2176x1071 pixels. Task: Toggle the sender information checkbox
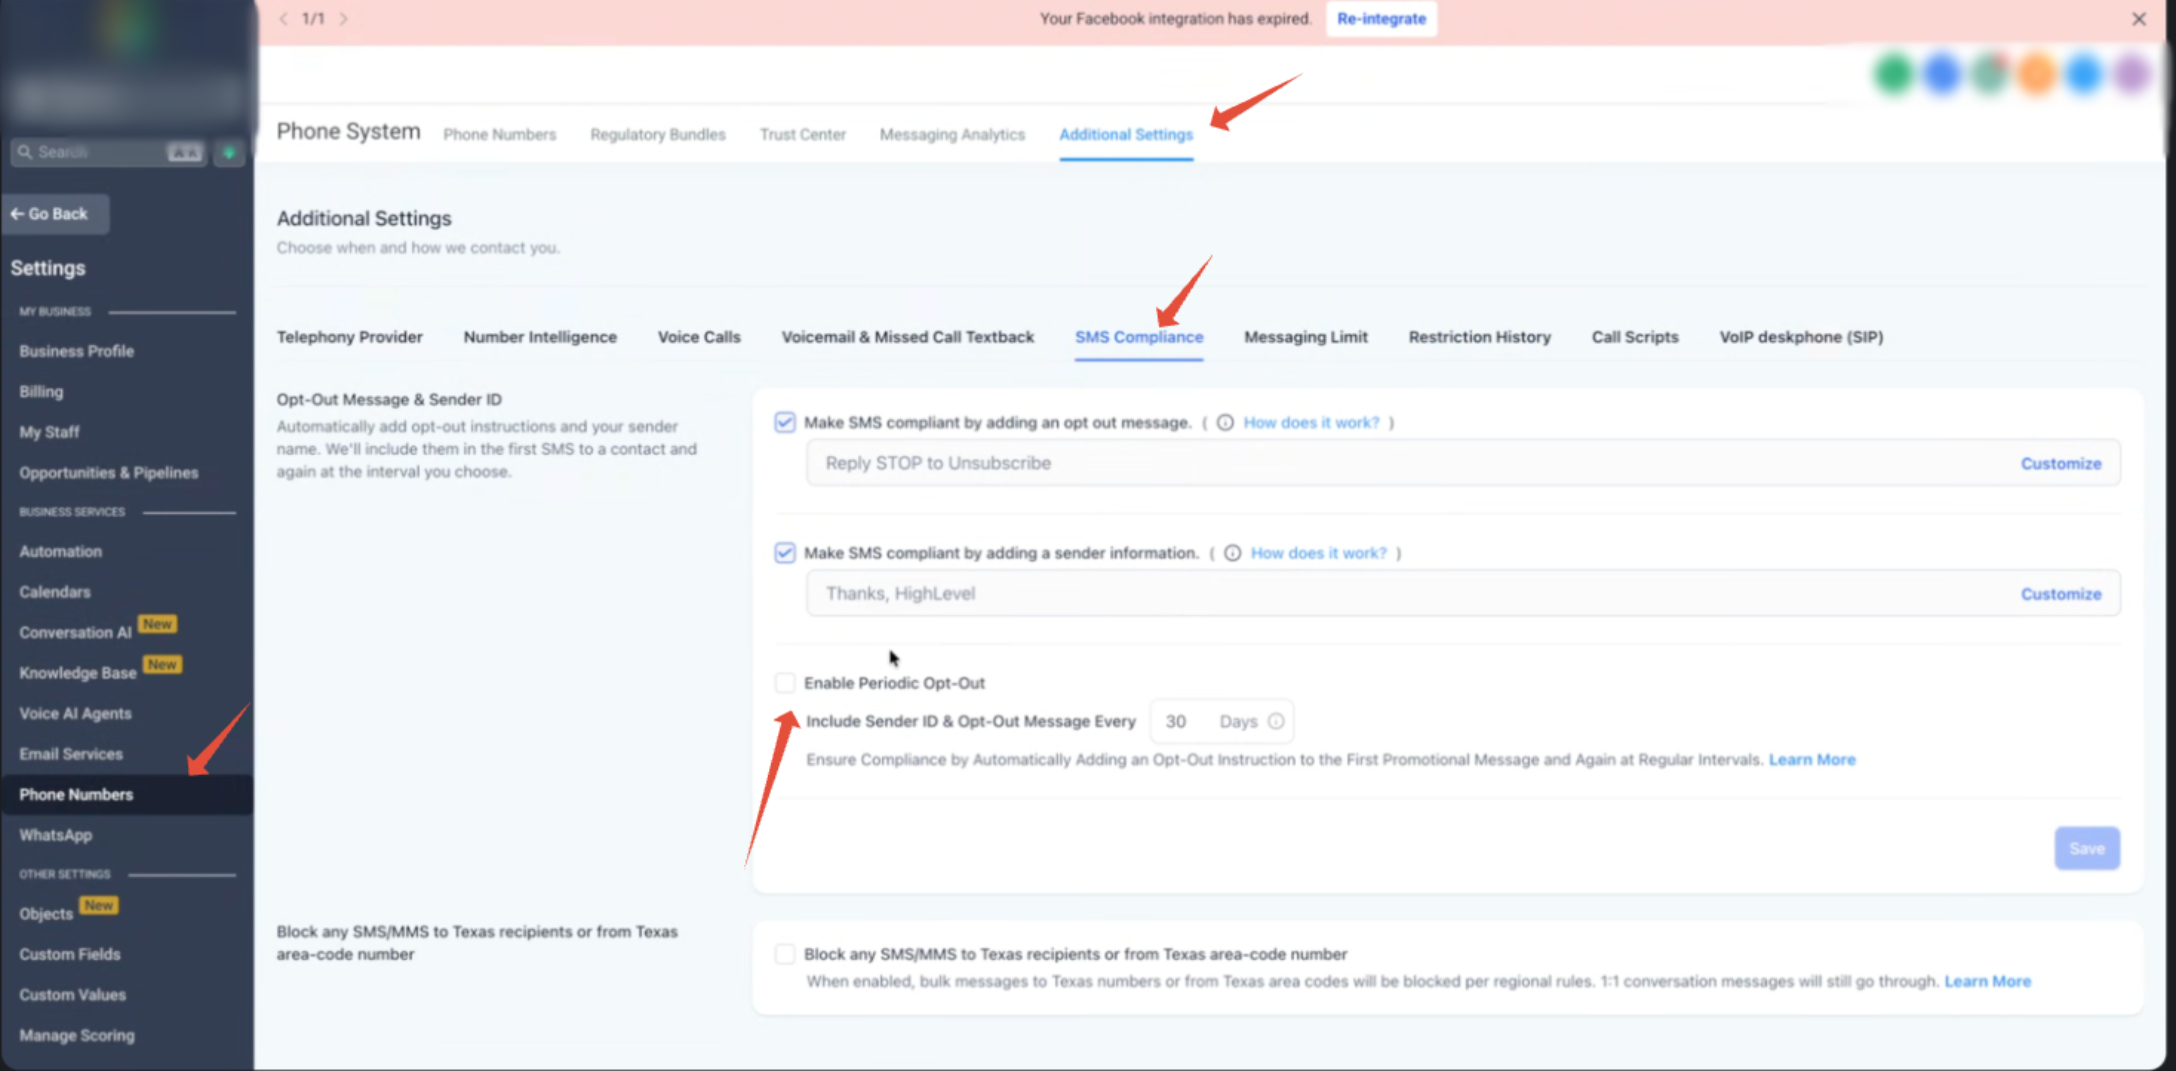785,552
